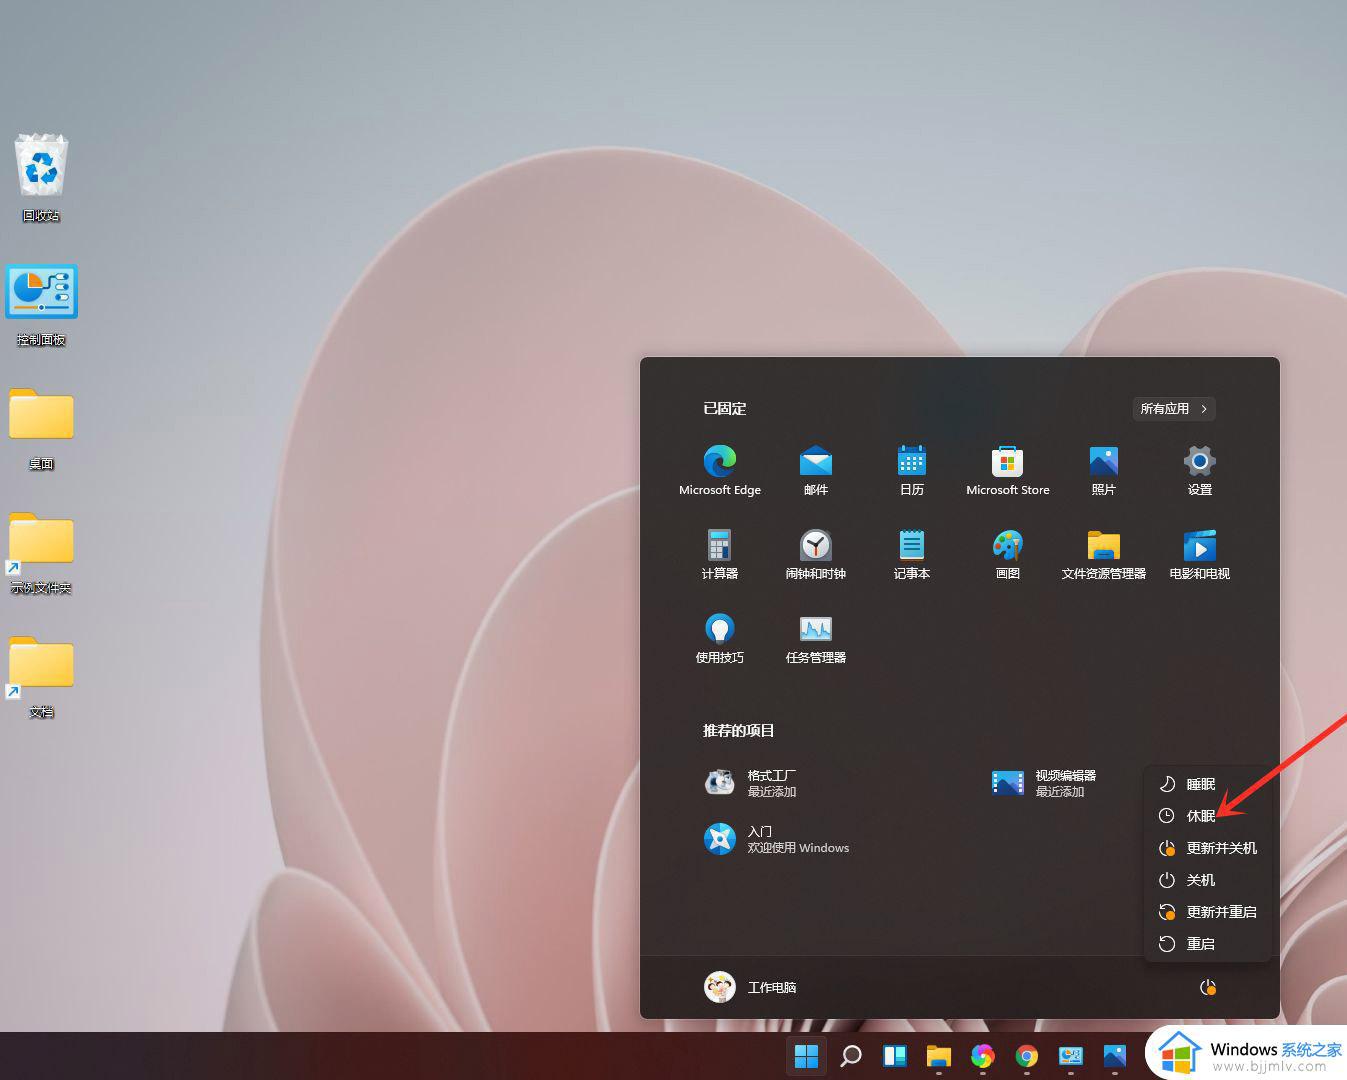
Task: Open recommended item 视频编辑器
Action: click(x=1044, y=783)
